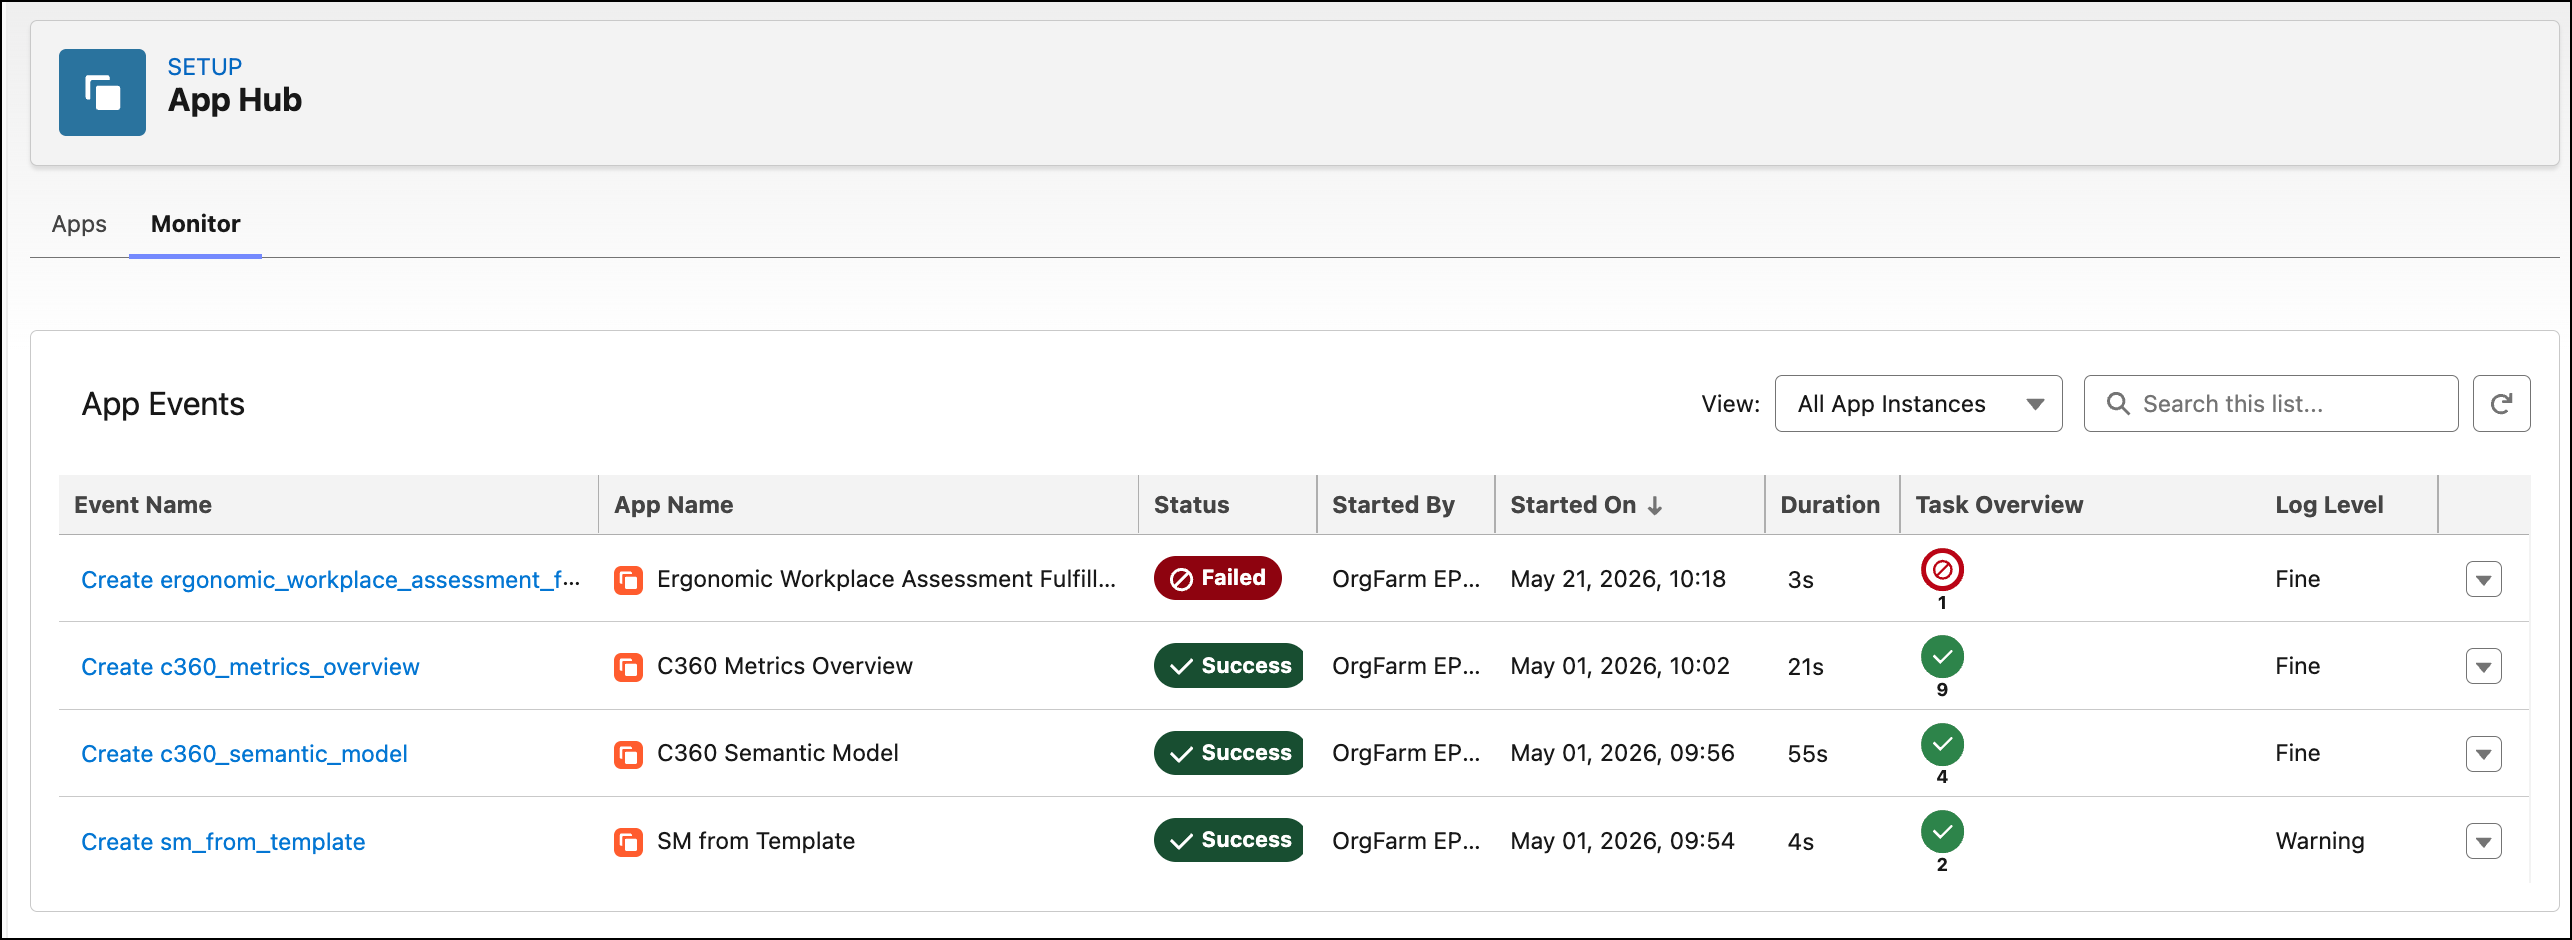Click C360 Semantic Model app icon
The width and height of the screenshot is (2572, 940).
coord(628,754)
